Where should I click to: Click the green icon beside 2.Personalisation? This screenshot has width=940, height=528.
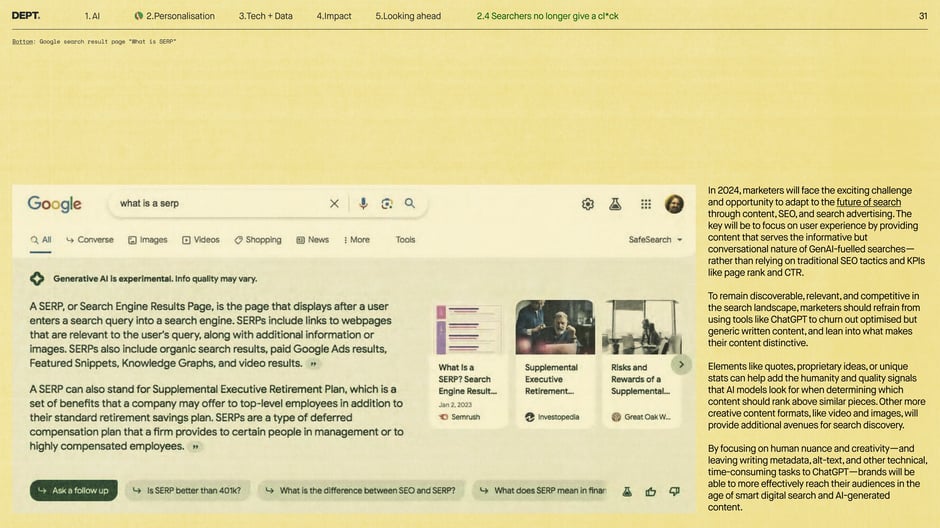(138, 16)
